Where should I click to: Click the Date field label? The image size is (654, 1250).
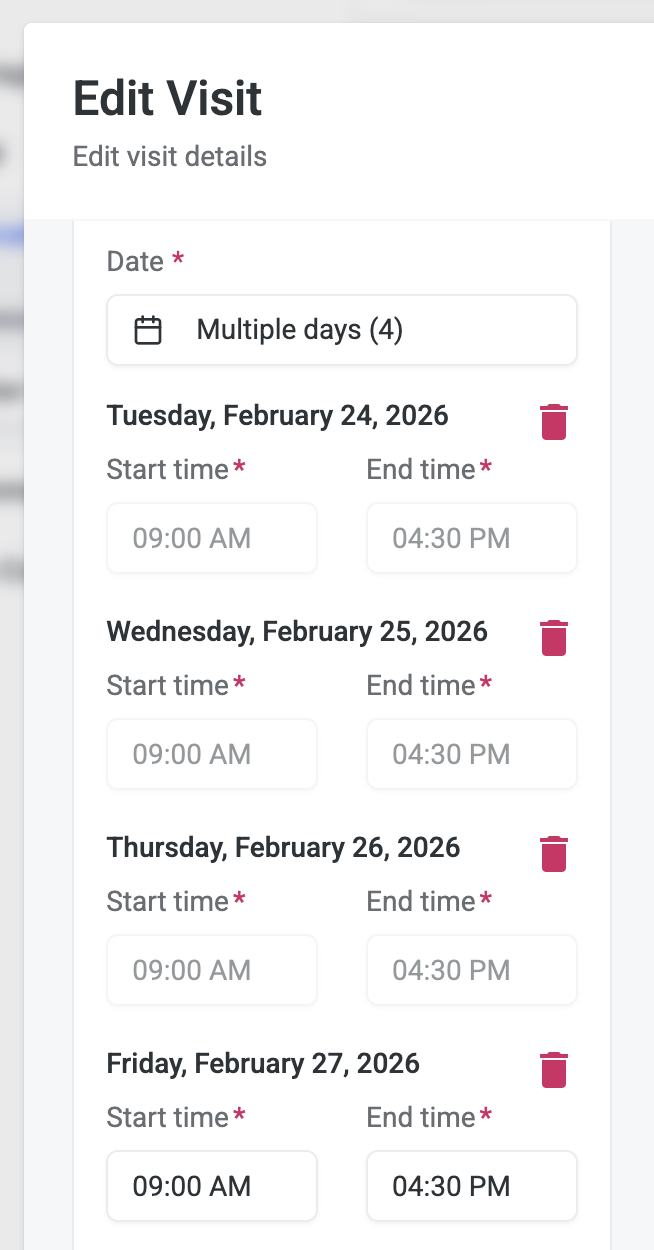click(135, 261)
